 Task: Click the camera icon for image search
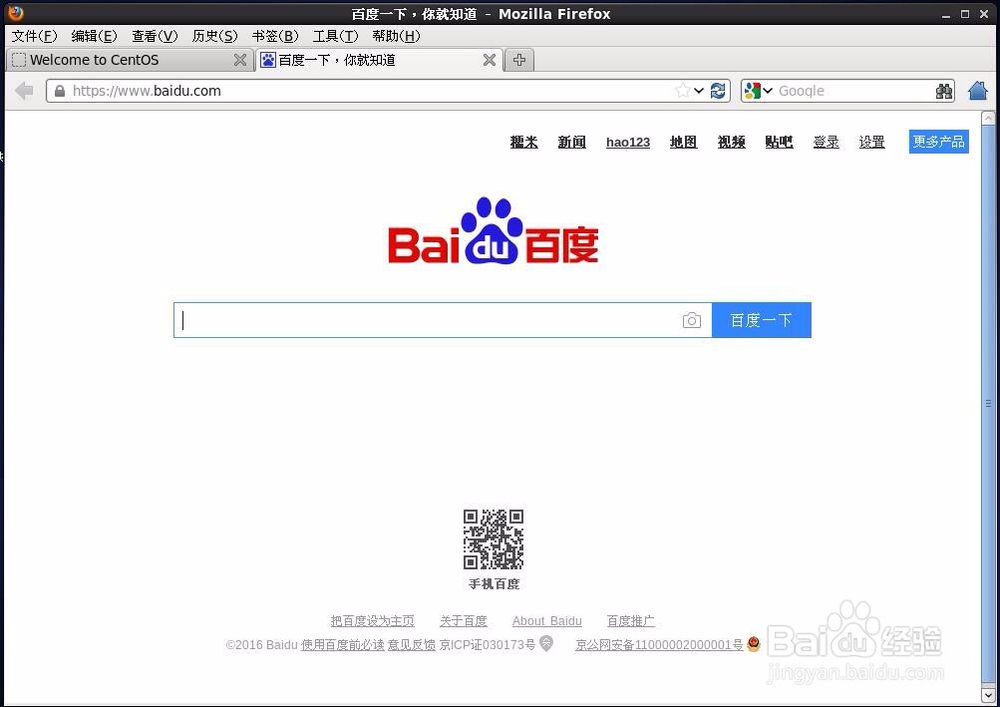692,320
